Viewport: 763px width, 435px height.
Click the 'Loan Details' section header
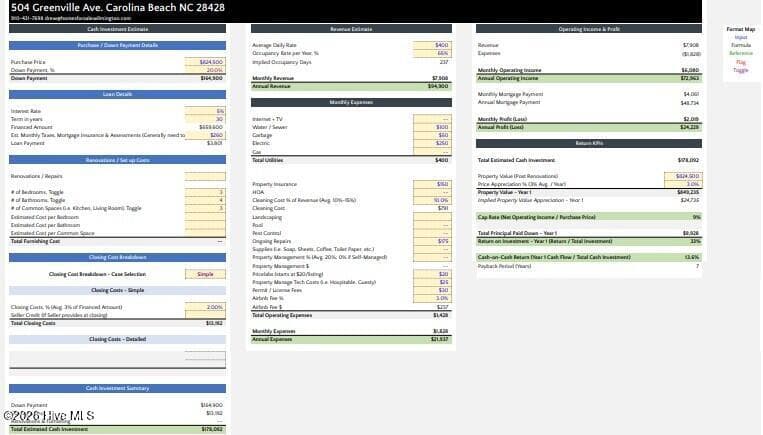click(117, 94)
